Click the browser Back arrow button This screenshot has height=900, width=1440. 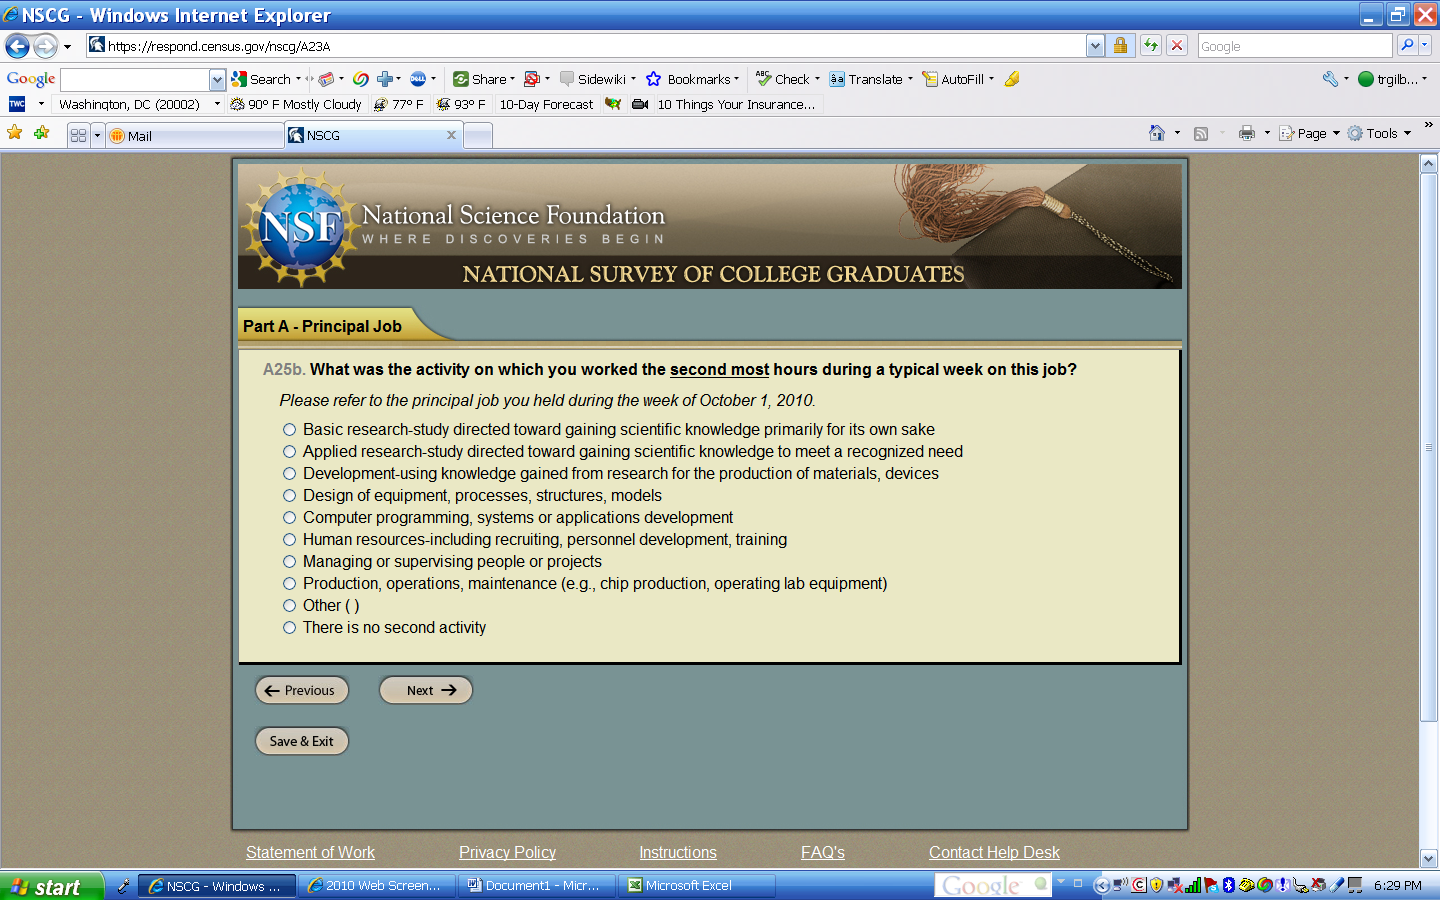tap(17, 46)
